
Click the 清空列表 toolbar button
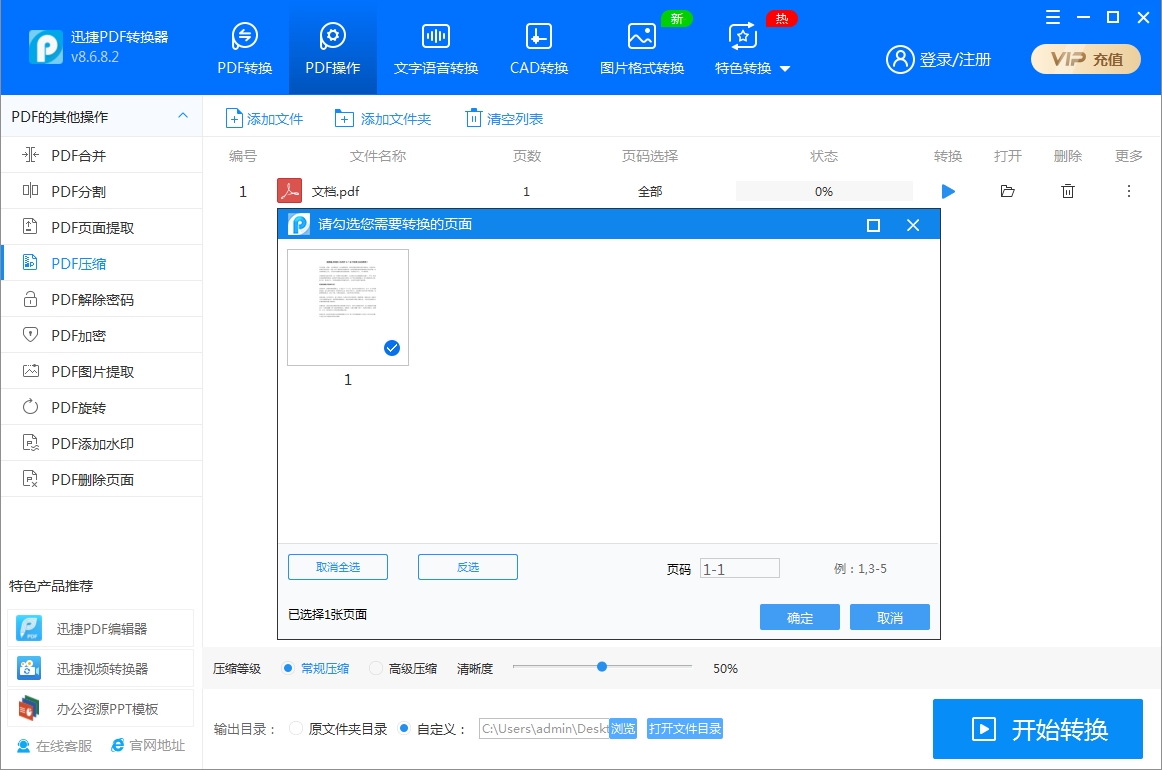pos(504,119)
